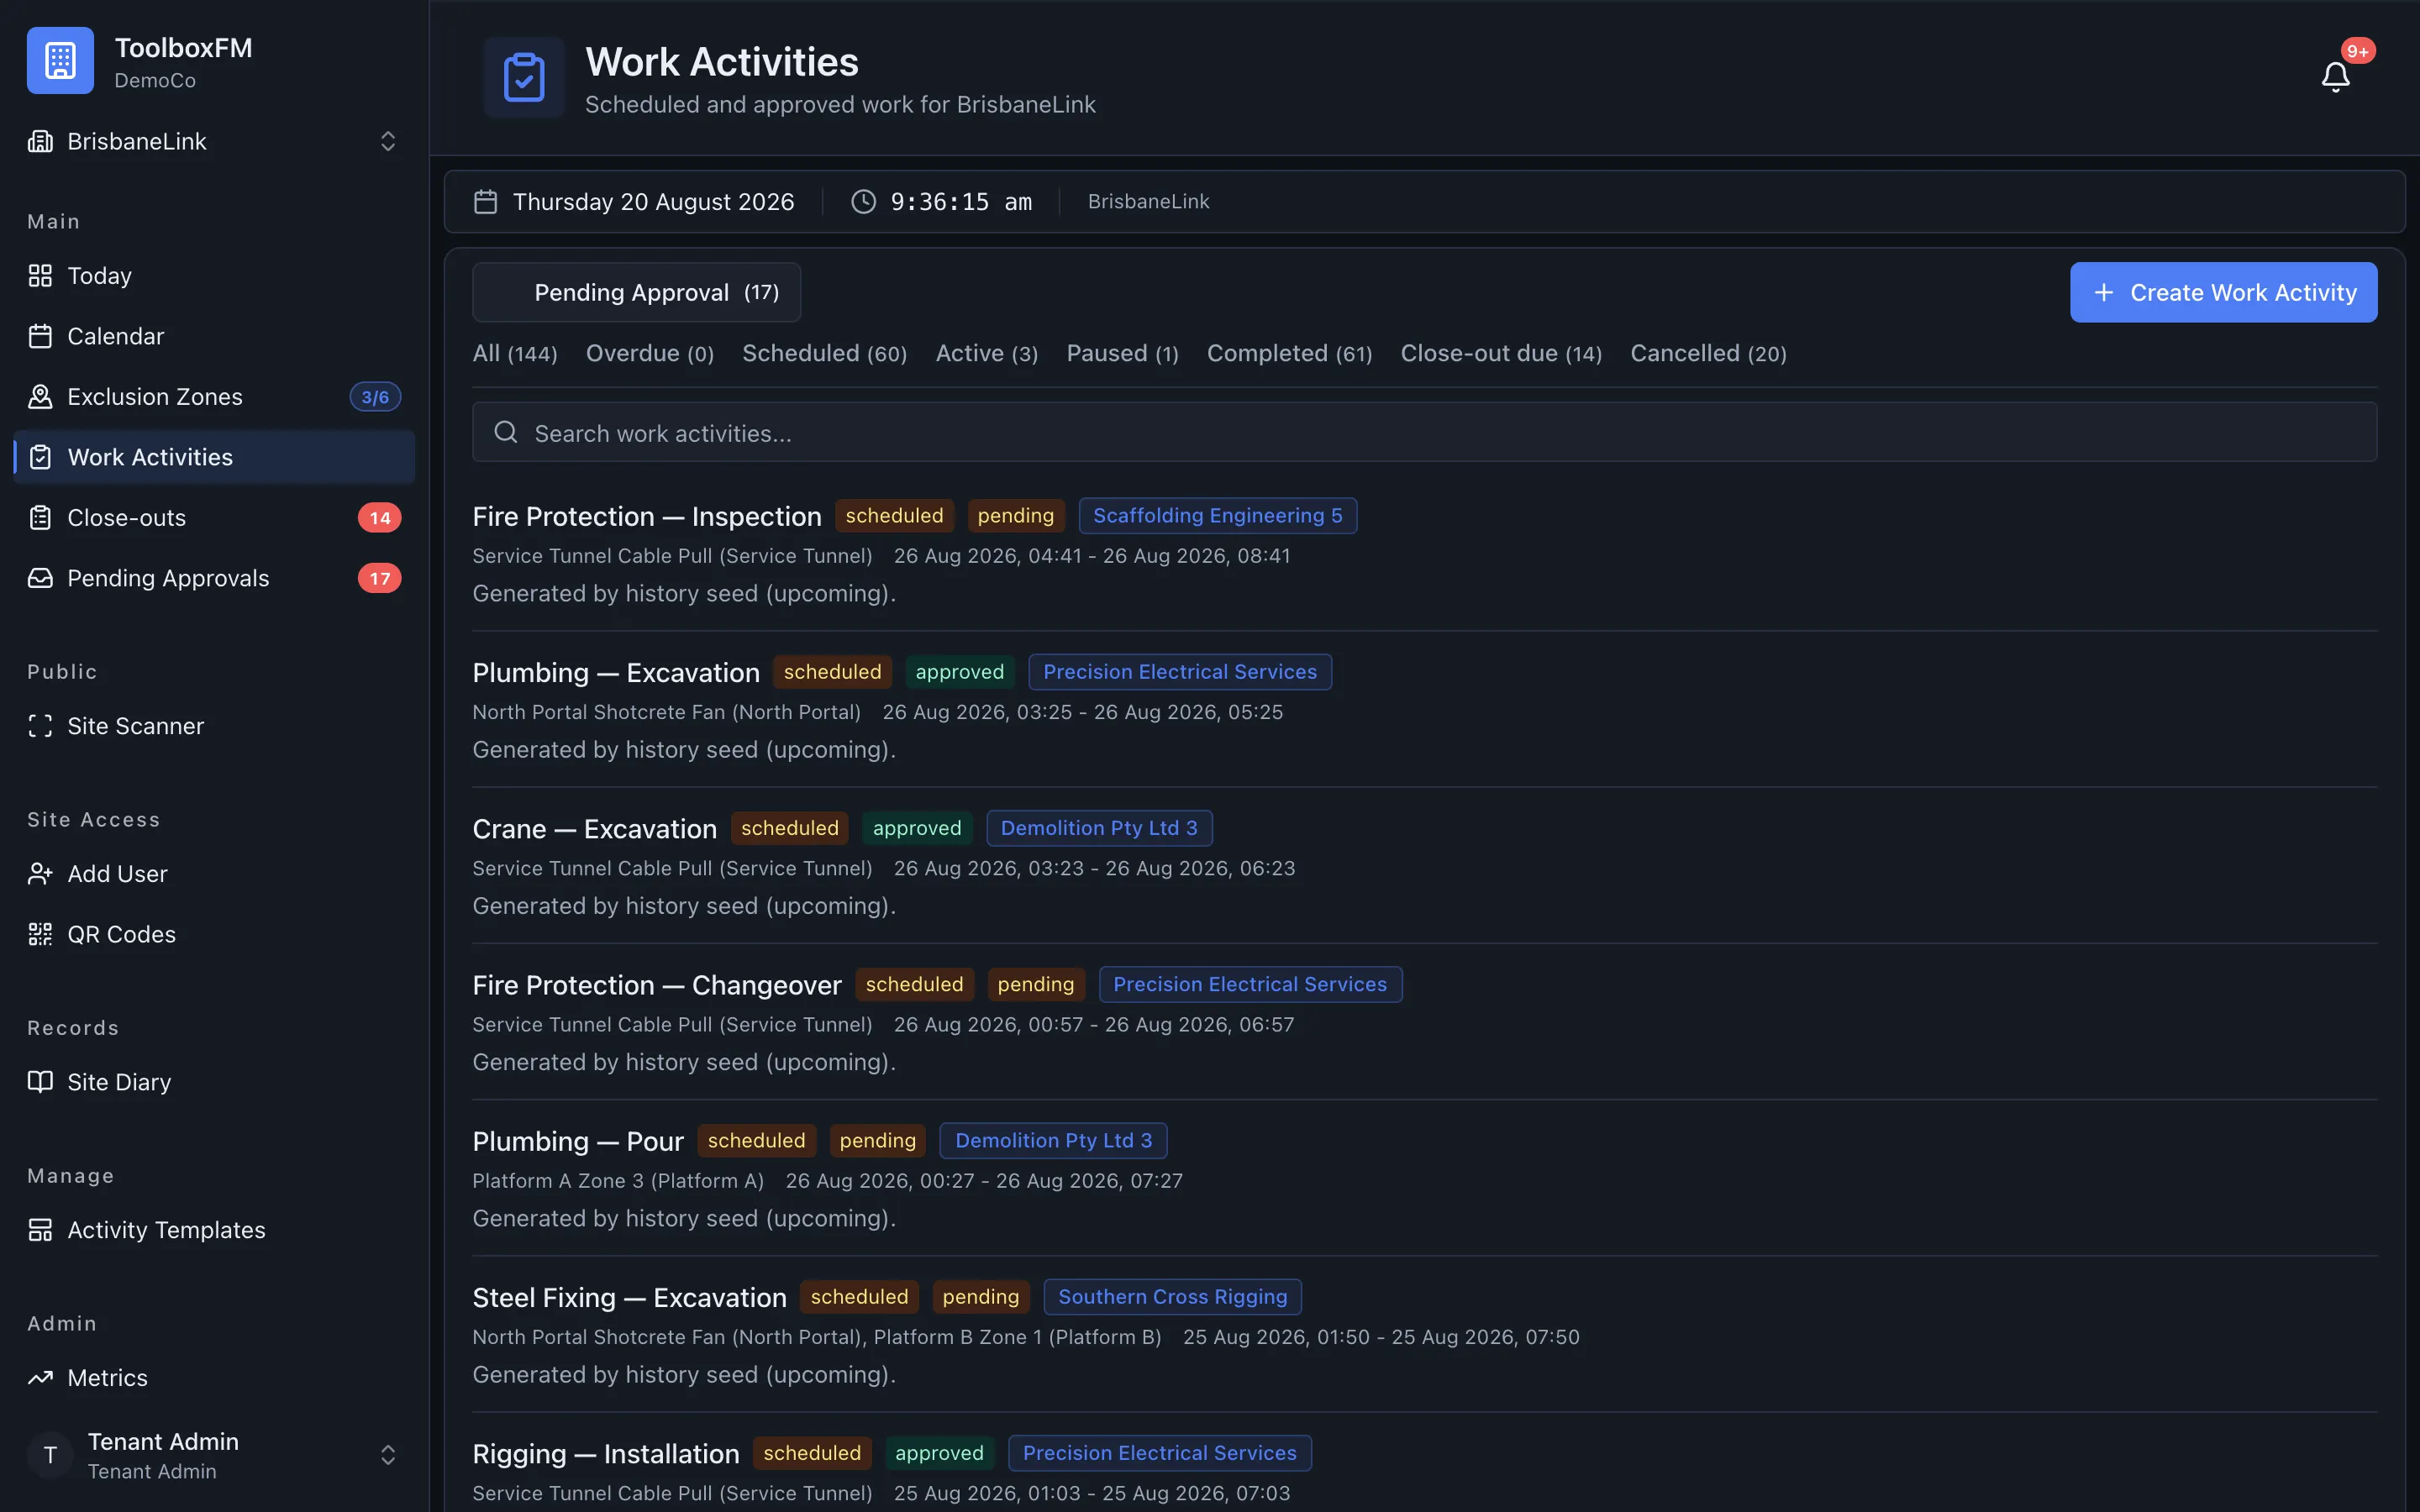Viewport: 2420px width, 1512px height.
Task: Switch to the Close-out due (14) tab
Action: point(1501,353)
